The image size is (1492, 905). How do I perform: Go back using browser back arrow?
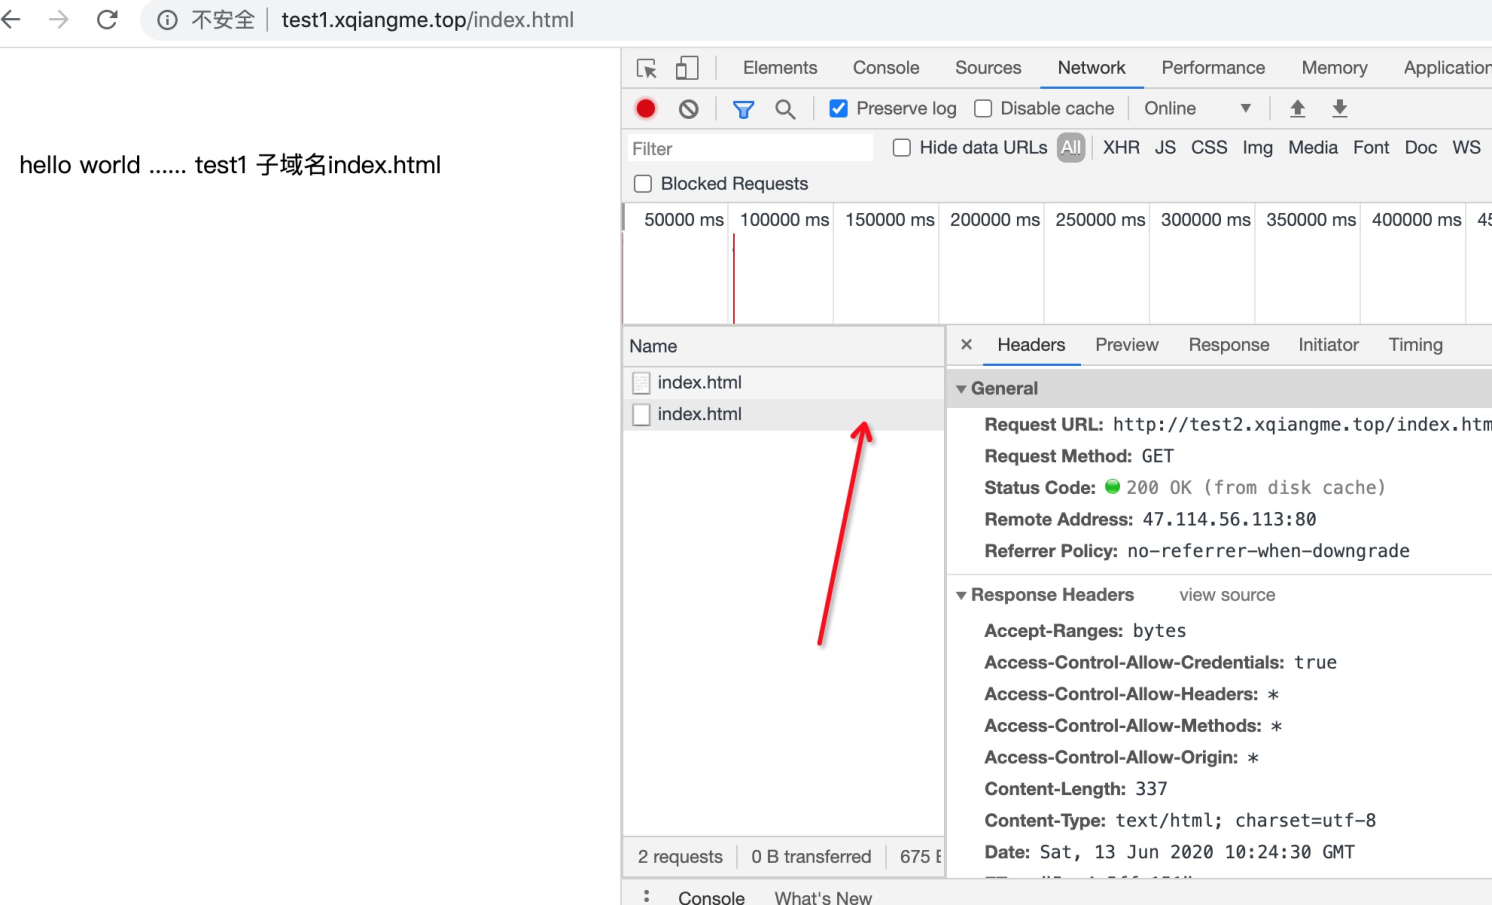pos(12,19)
